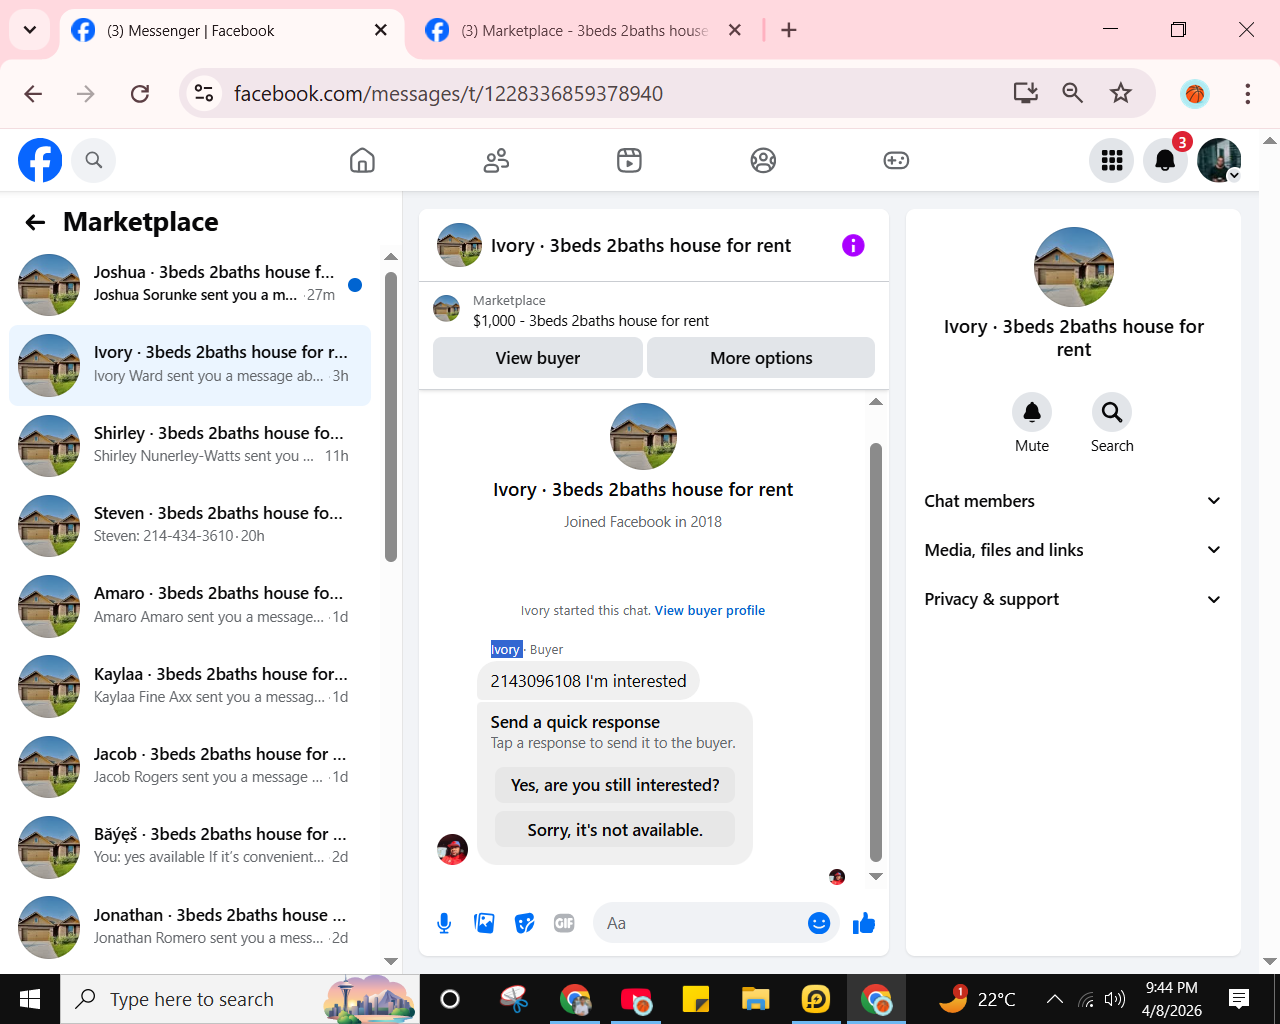Install app icon in address bar
The height and width of the screenshot is (1024, 1280).
pos(1026,94)
